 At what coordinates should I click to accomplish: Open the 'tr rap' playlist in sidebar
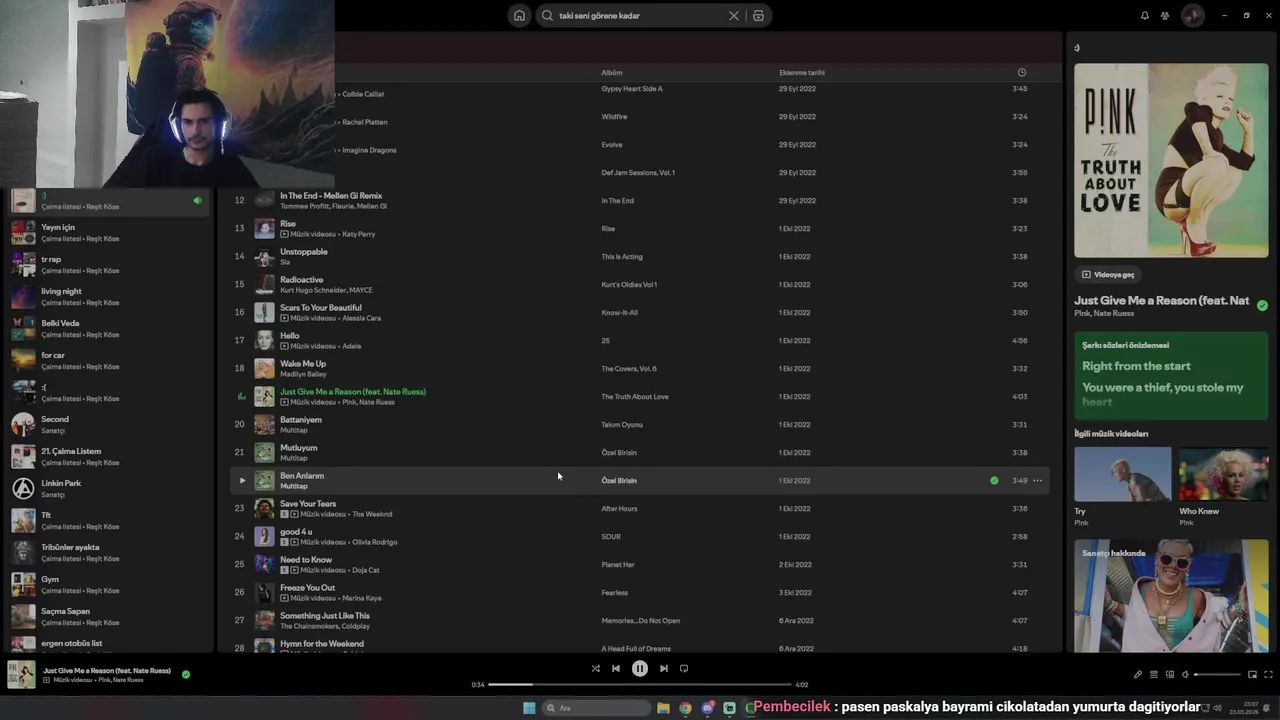coord(110,264)
